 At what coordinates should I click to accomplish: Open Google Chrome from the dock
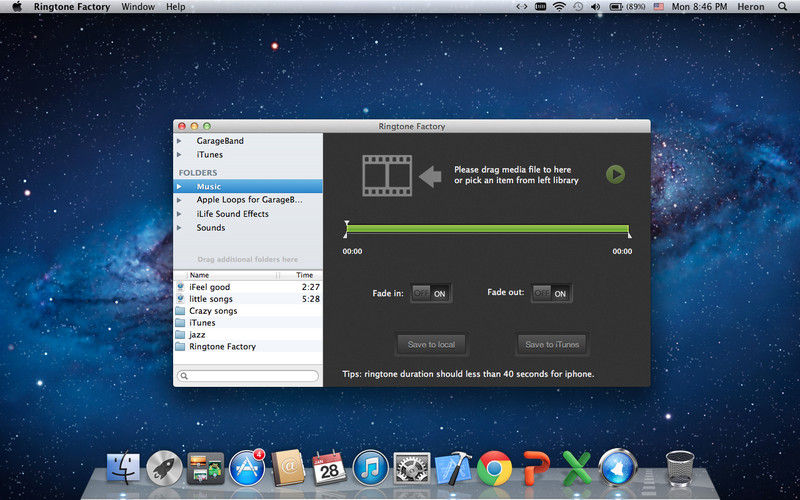pyautogui.click(x=494, y=467)
